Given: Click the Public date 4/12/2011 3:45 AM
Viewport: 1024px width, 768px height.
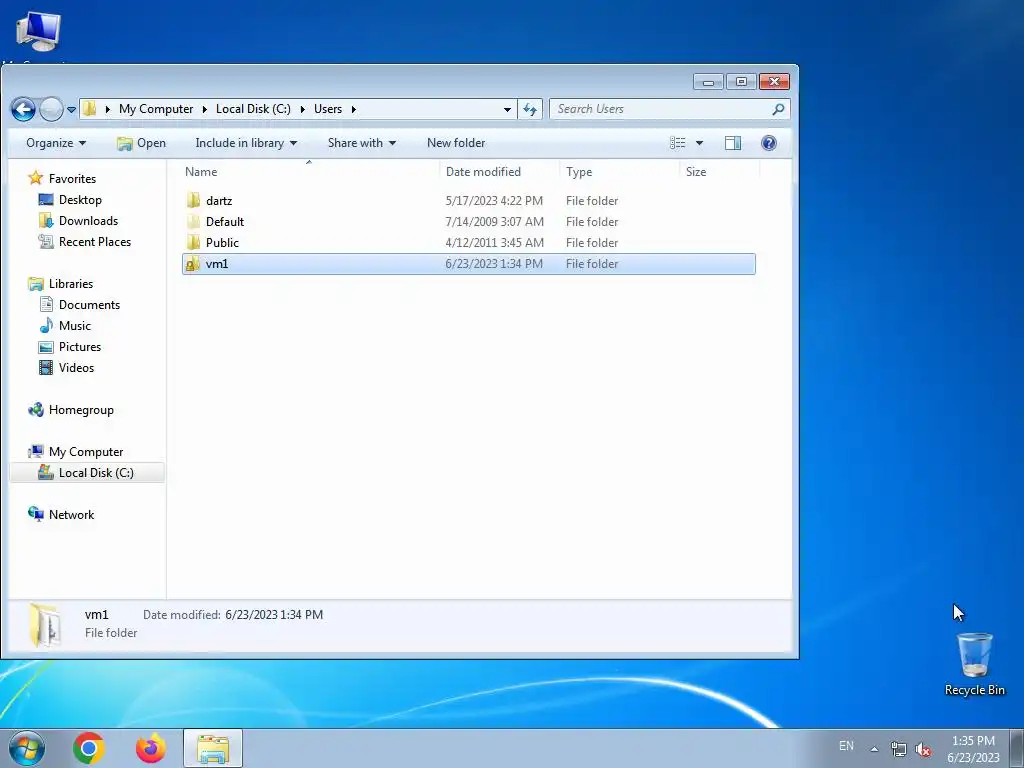Looking at the screenshot, I should 494,242.
